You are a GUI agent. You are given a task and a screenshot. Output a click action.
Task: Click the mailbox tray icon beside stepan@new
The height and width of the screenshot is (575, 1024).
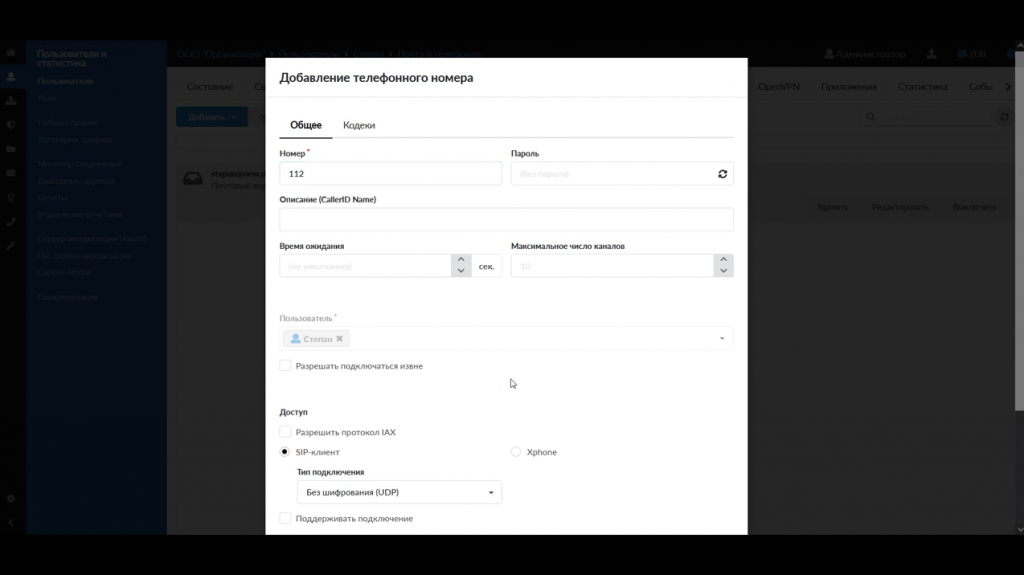click(193, 178)
